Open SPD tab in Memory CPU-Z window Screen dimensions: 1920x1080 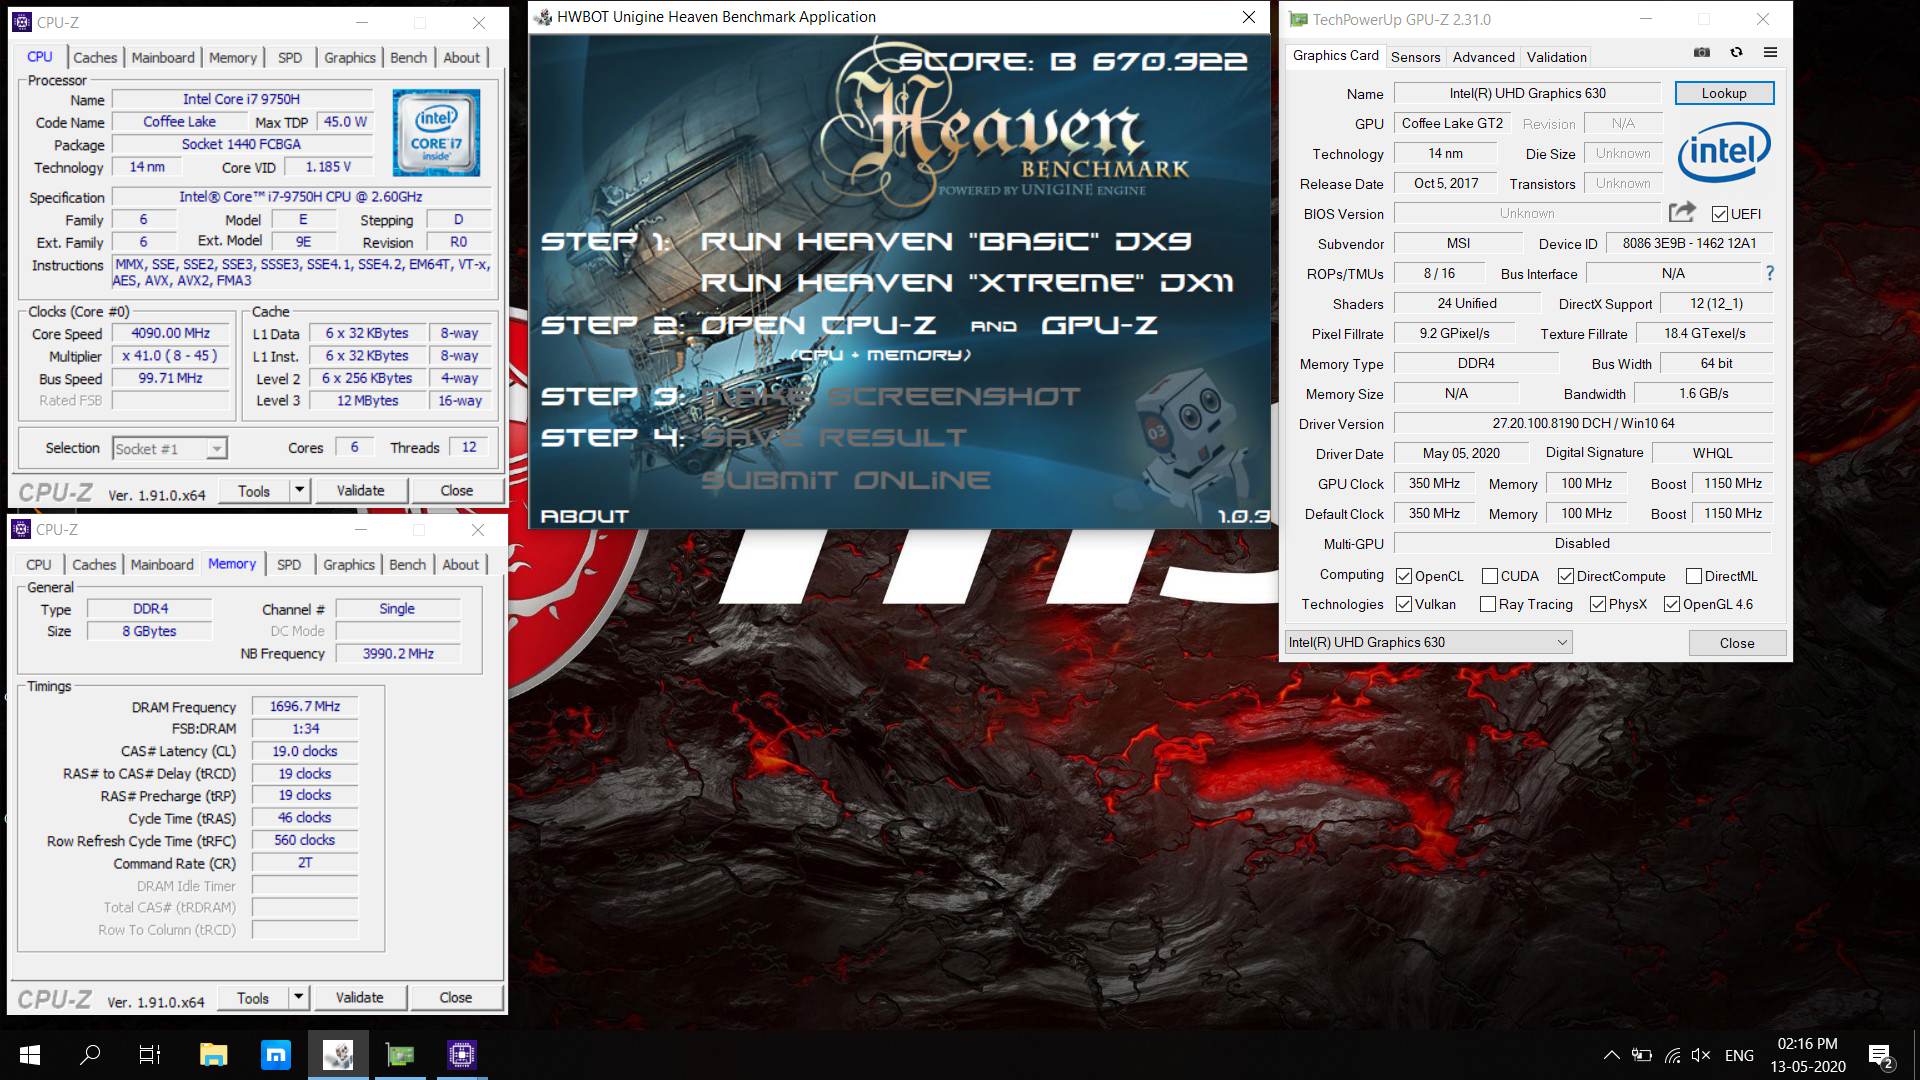point(289,565)
